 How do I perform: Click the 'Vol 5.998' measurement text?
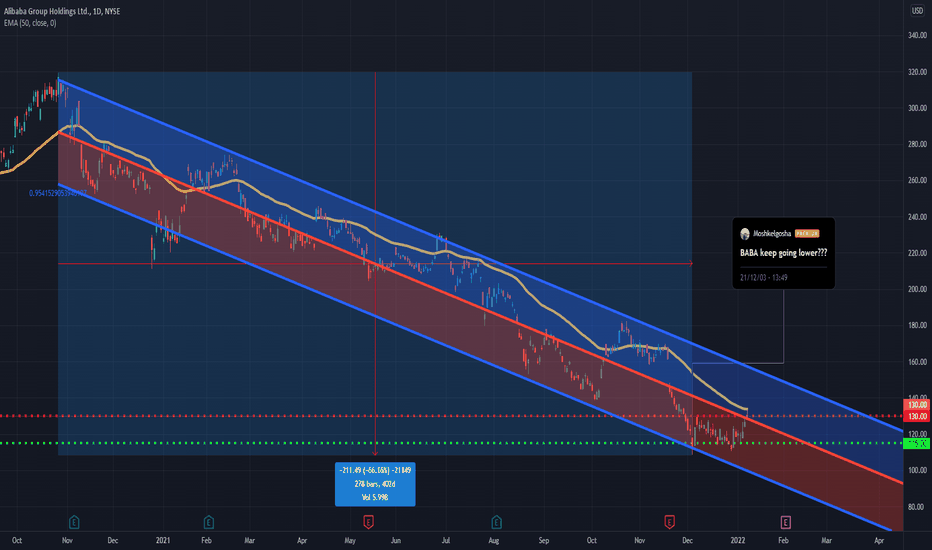(375, 497)
